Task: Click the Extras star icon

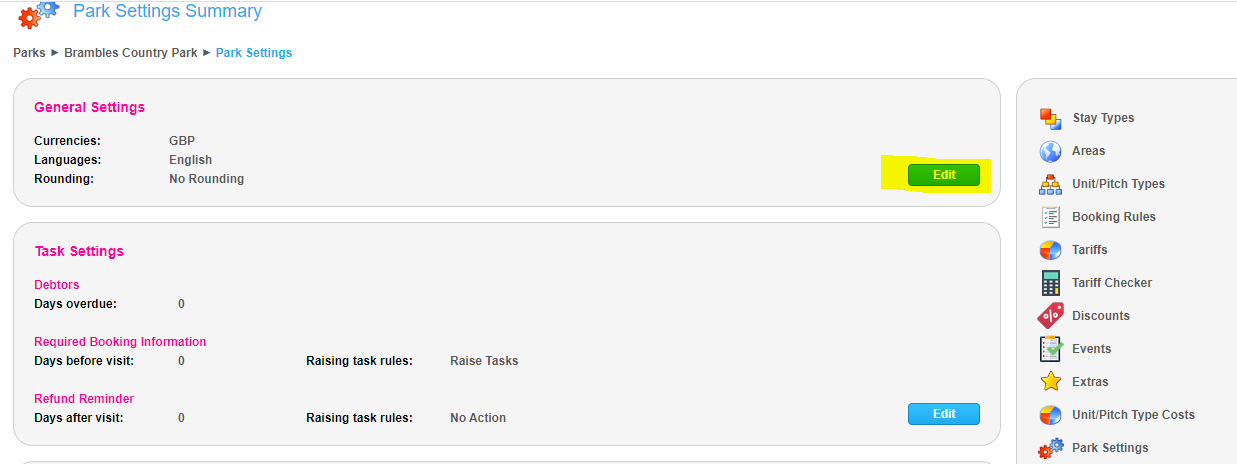Action: coord(1050,382)
